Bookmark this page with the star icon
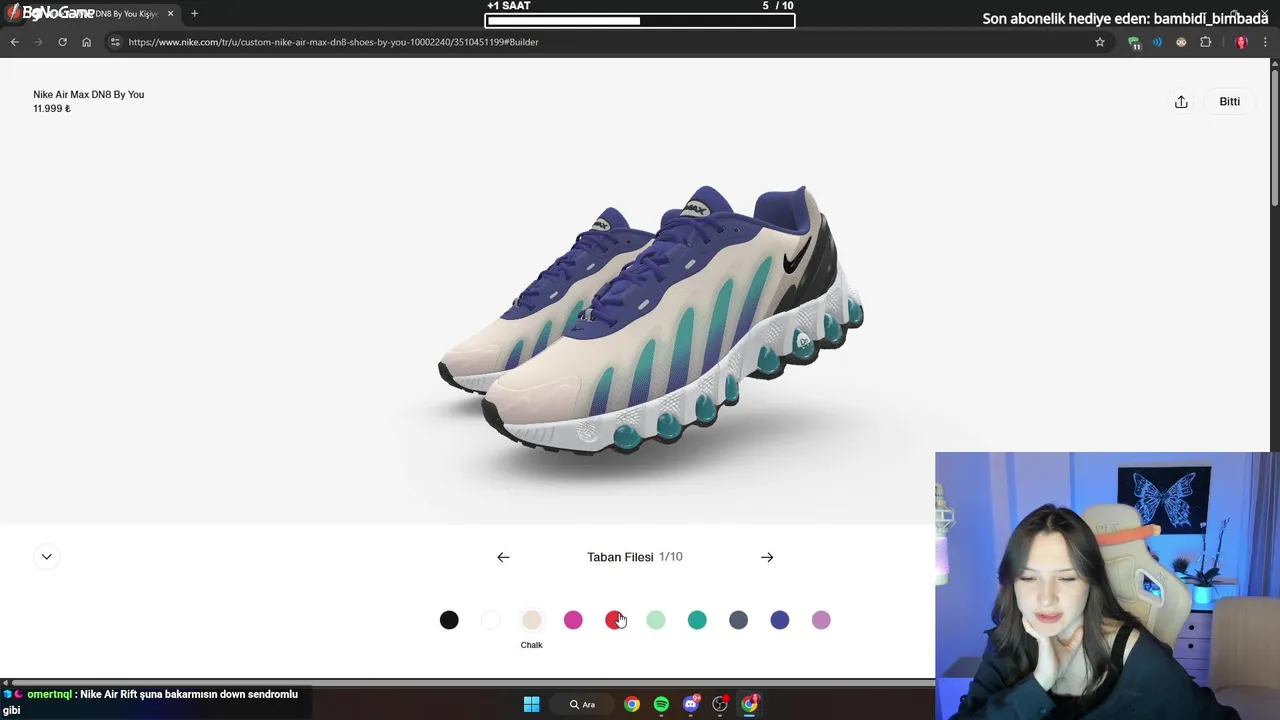 point(1100,42)
